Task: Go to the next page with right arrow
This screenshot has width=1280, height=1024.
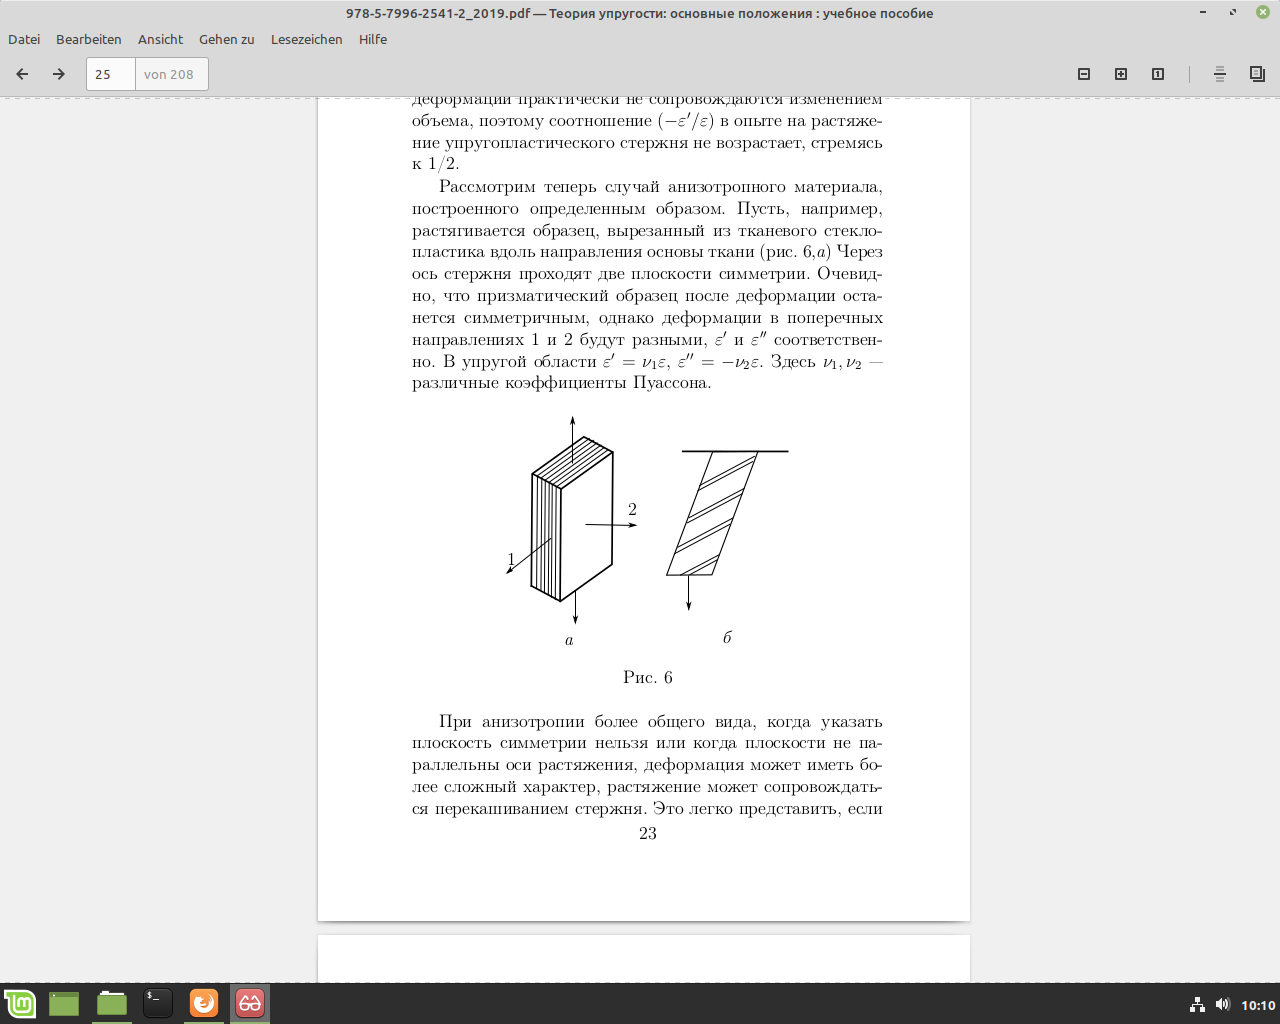Action: [59, 74]
